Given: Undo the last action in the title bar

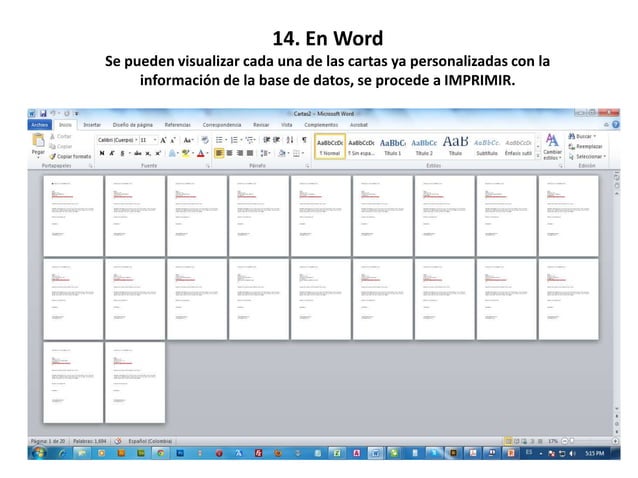Looking at the screenshot, I should (x=53, y=113).
